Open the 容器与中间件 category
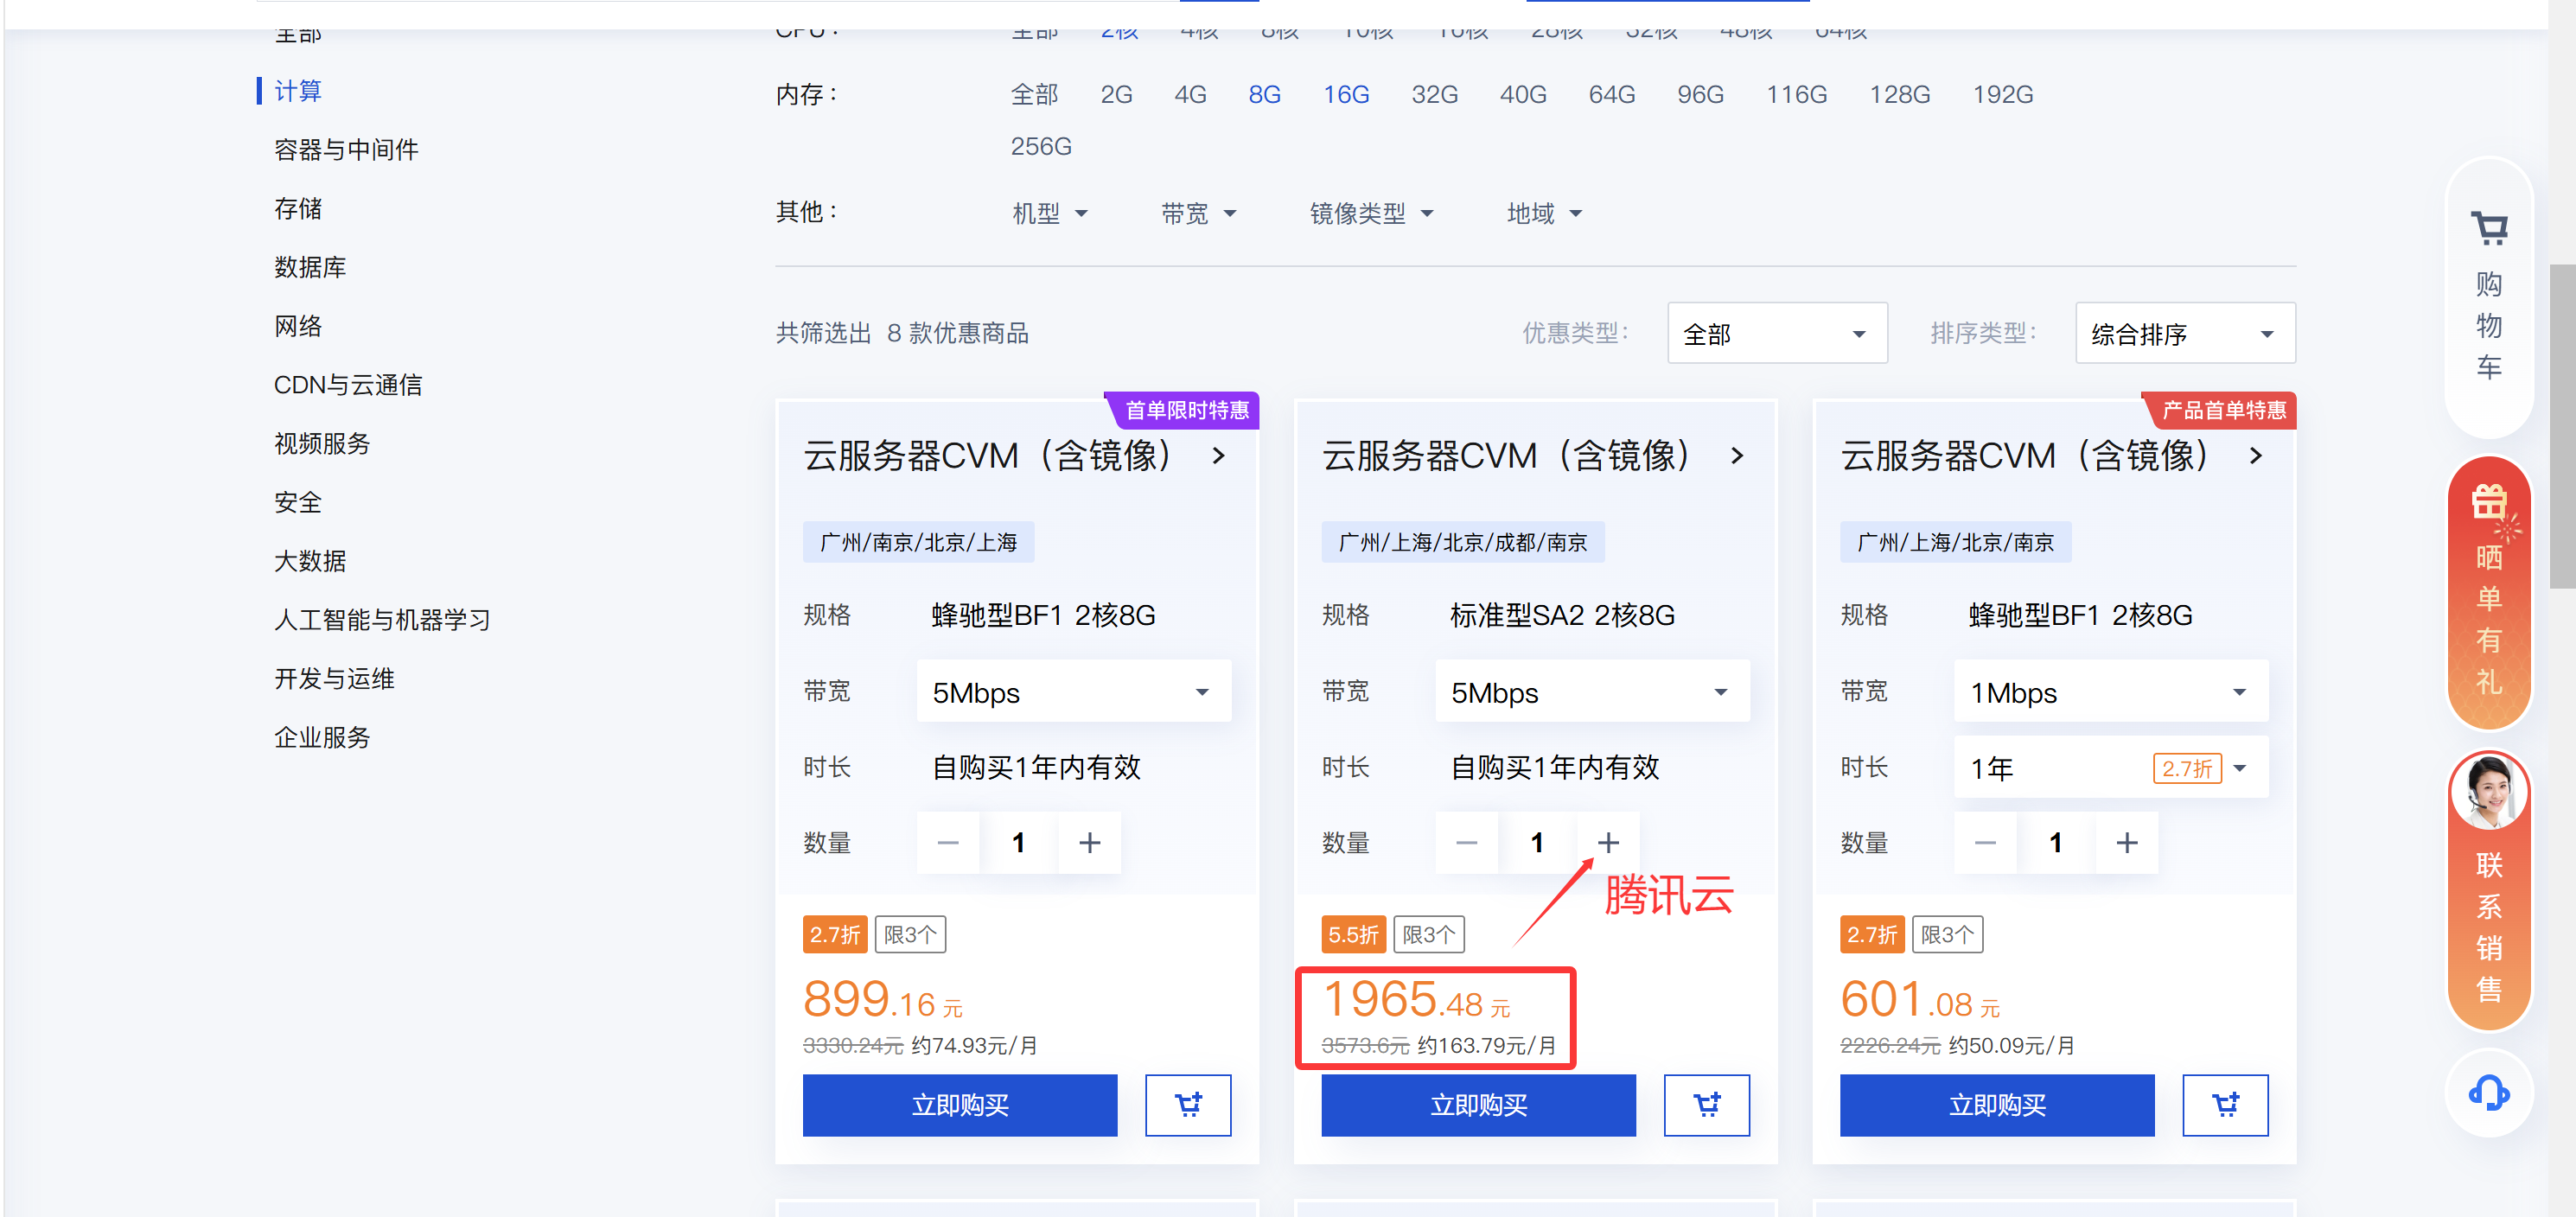Viewport: 2576px width, 1217px height. tap(346, 150)
